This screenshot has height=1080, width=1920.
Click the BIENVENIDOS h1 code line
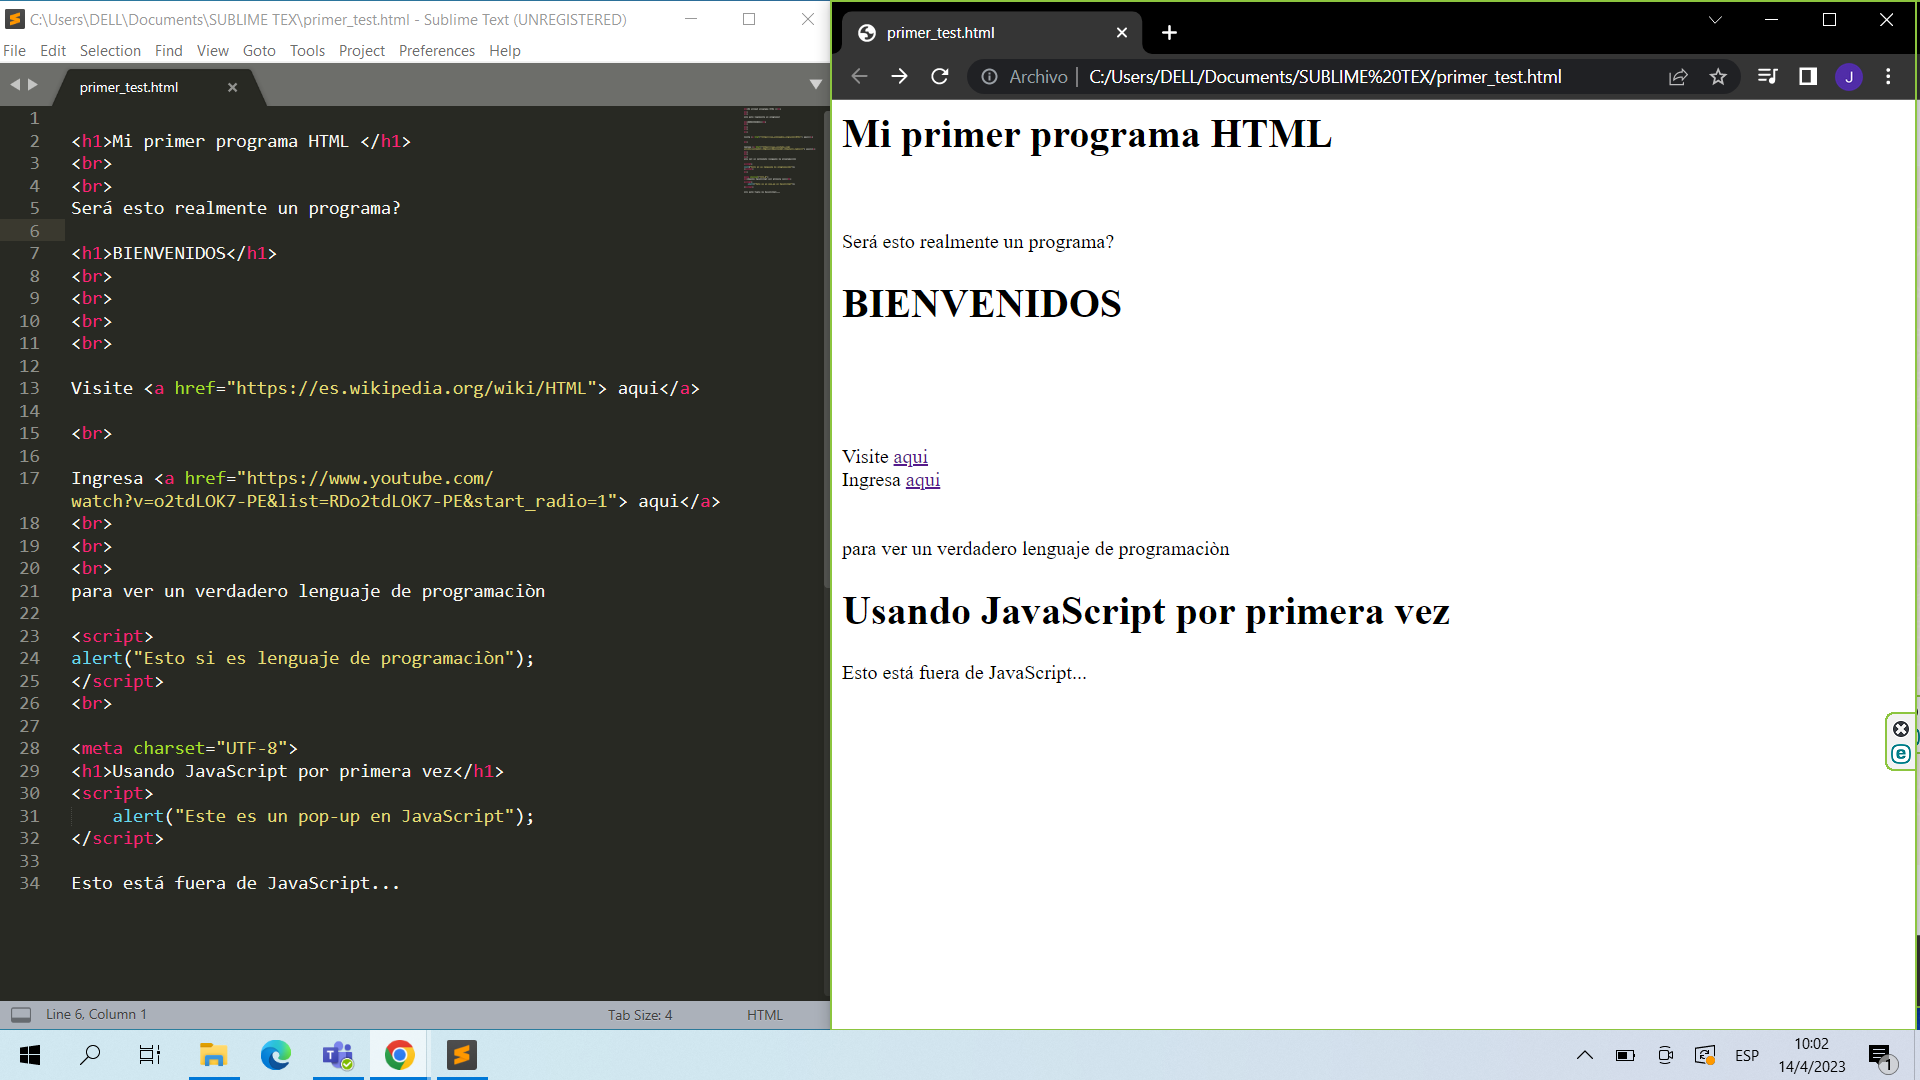[174, 254]
